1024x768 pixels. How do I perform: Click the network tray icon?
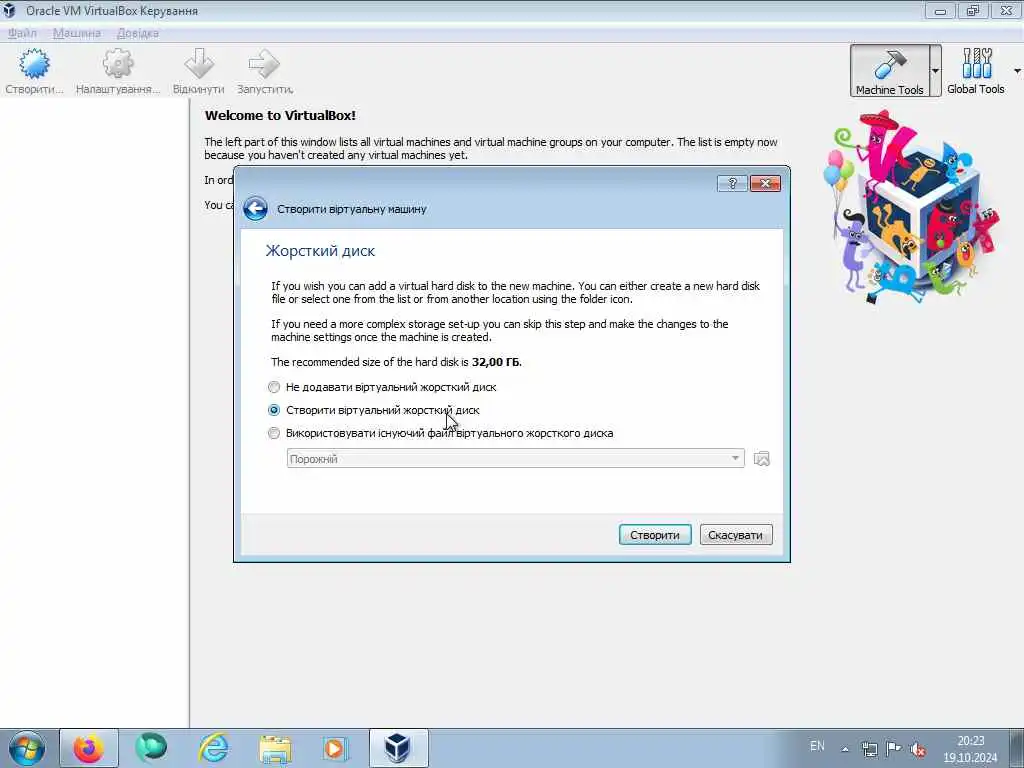point(869,749)
